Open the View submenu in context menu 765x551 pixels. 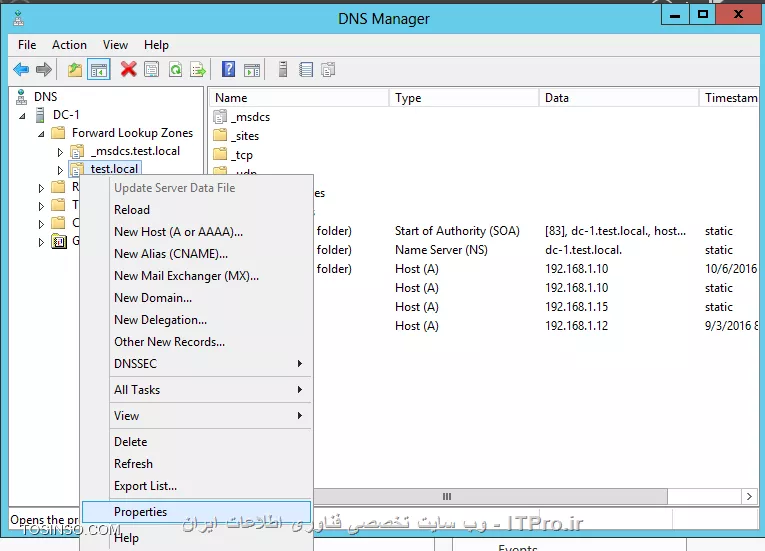point(210,415)
